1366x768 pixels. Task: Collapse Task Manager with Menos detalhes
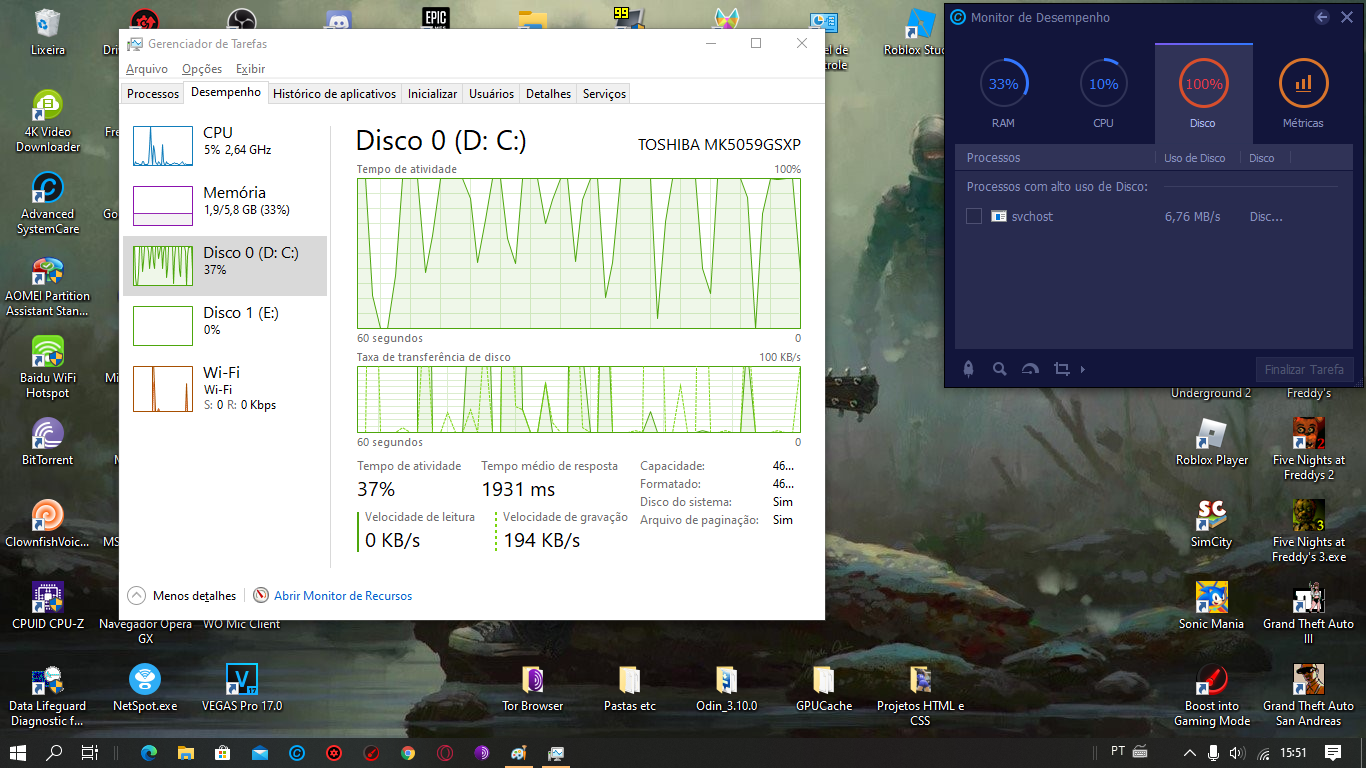182,595
